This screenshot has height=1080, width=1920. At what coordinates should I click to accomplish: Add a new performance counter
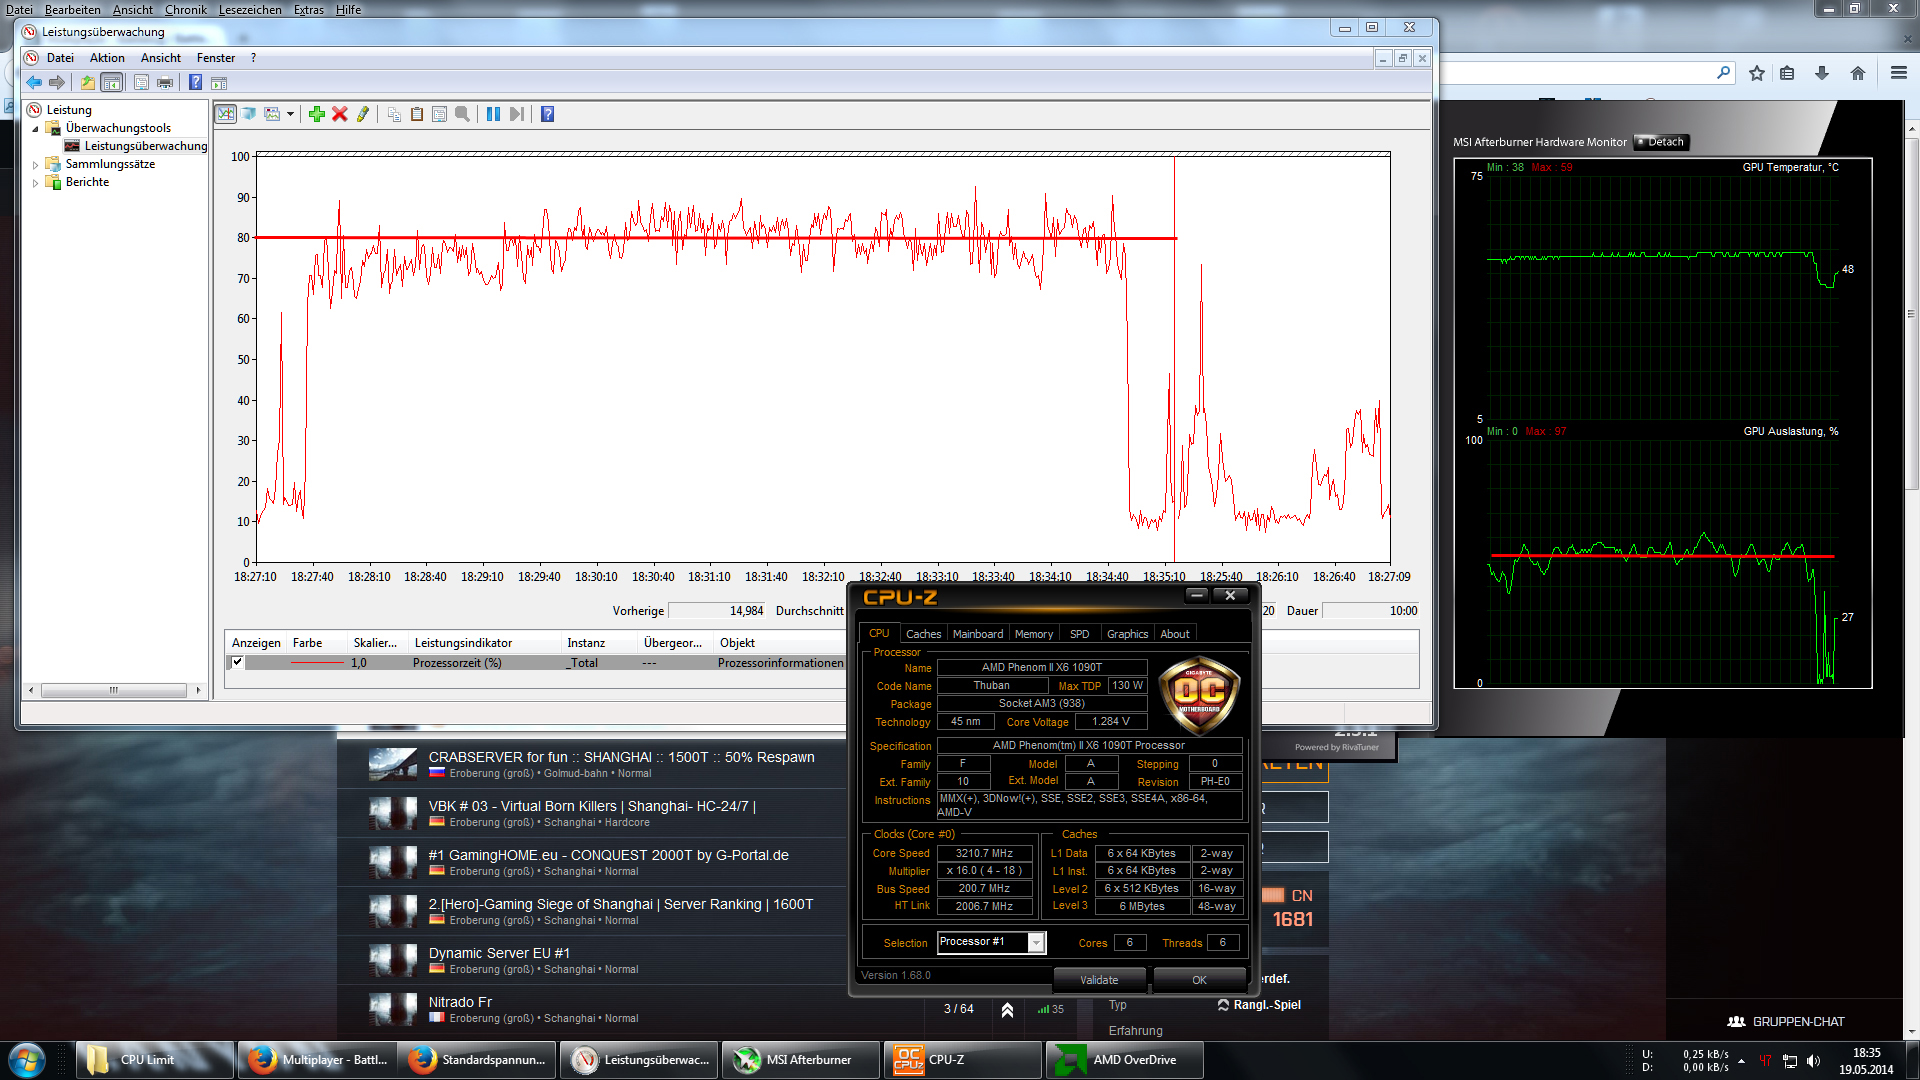(x=316, y=114)
